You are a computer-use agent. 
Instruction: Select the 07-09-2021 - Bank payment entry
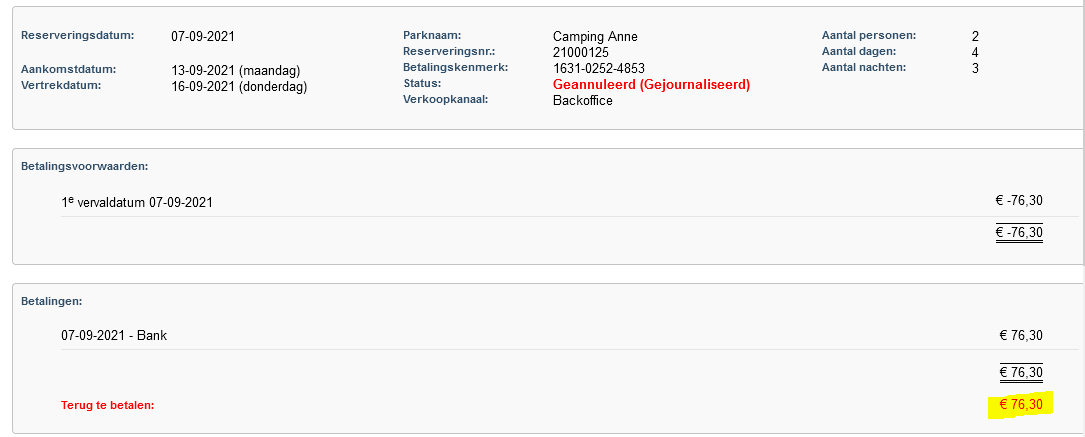(x=114, y=336)
